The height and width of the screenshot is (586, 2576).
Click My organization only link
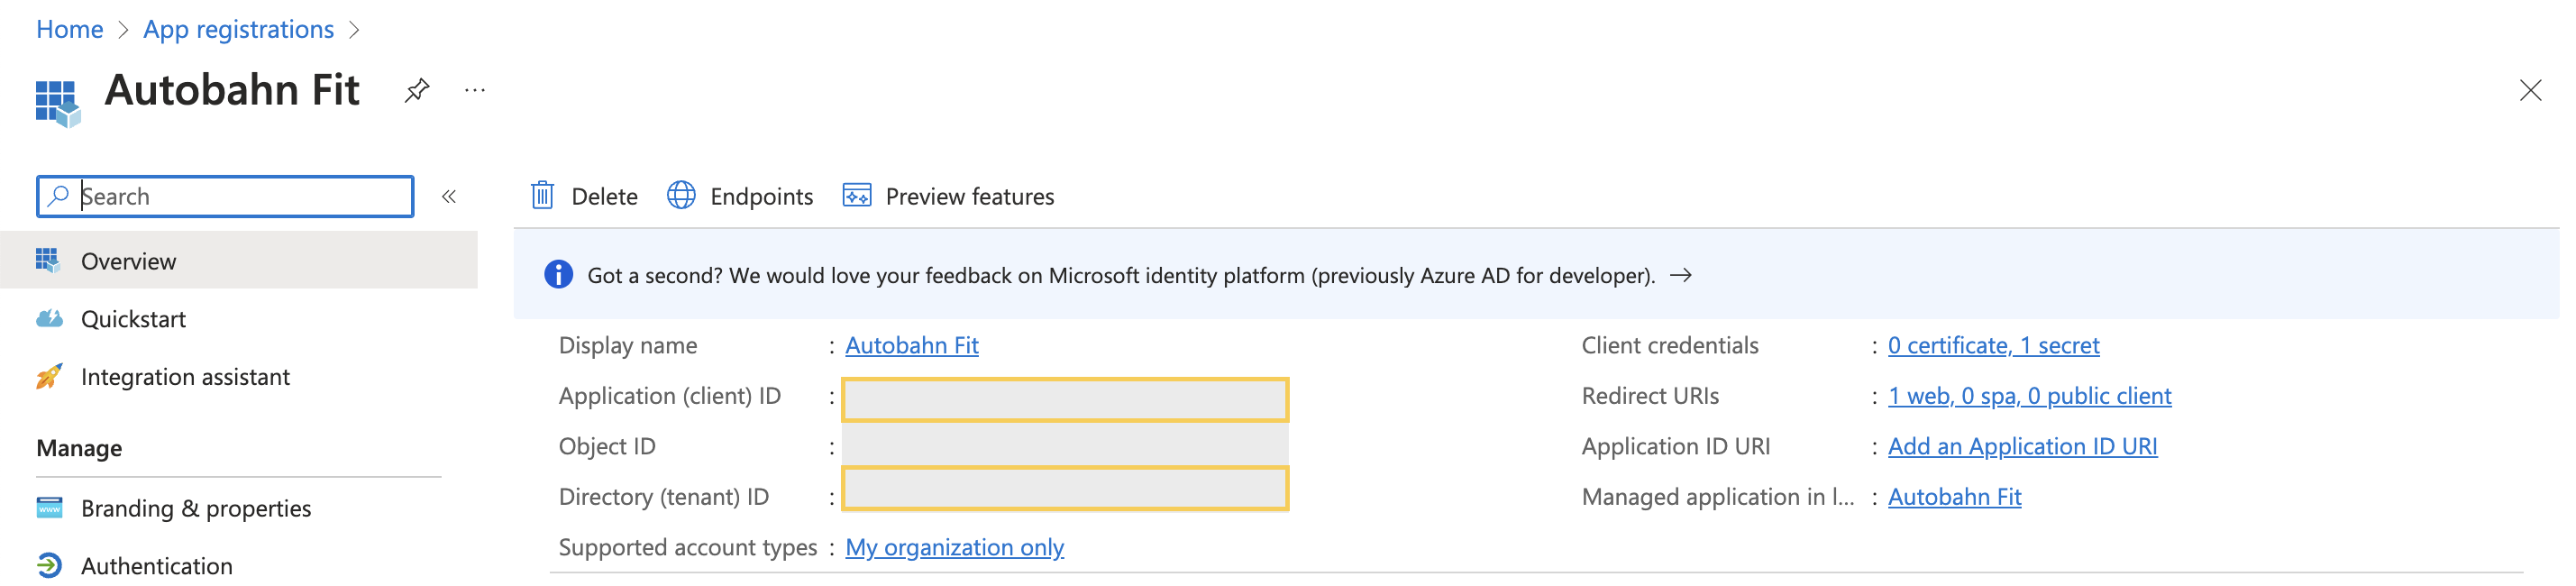pos(954,548)
